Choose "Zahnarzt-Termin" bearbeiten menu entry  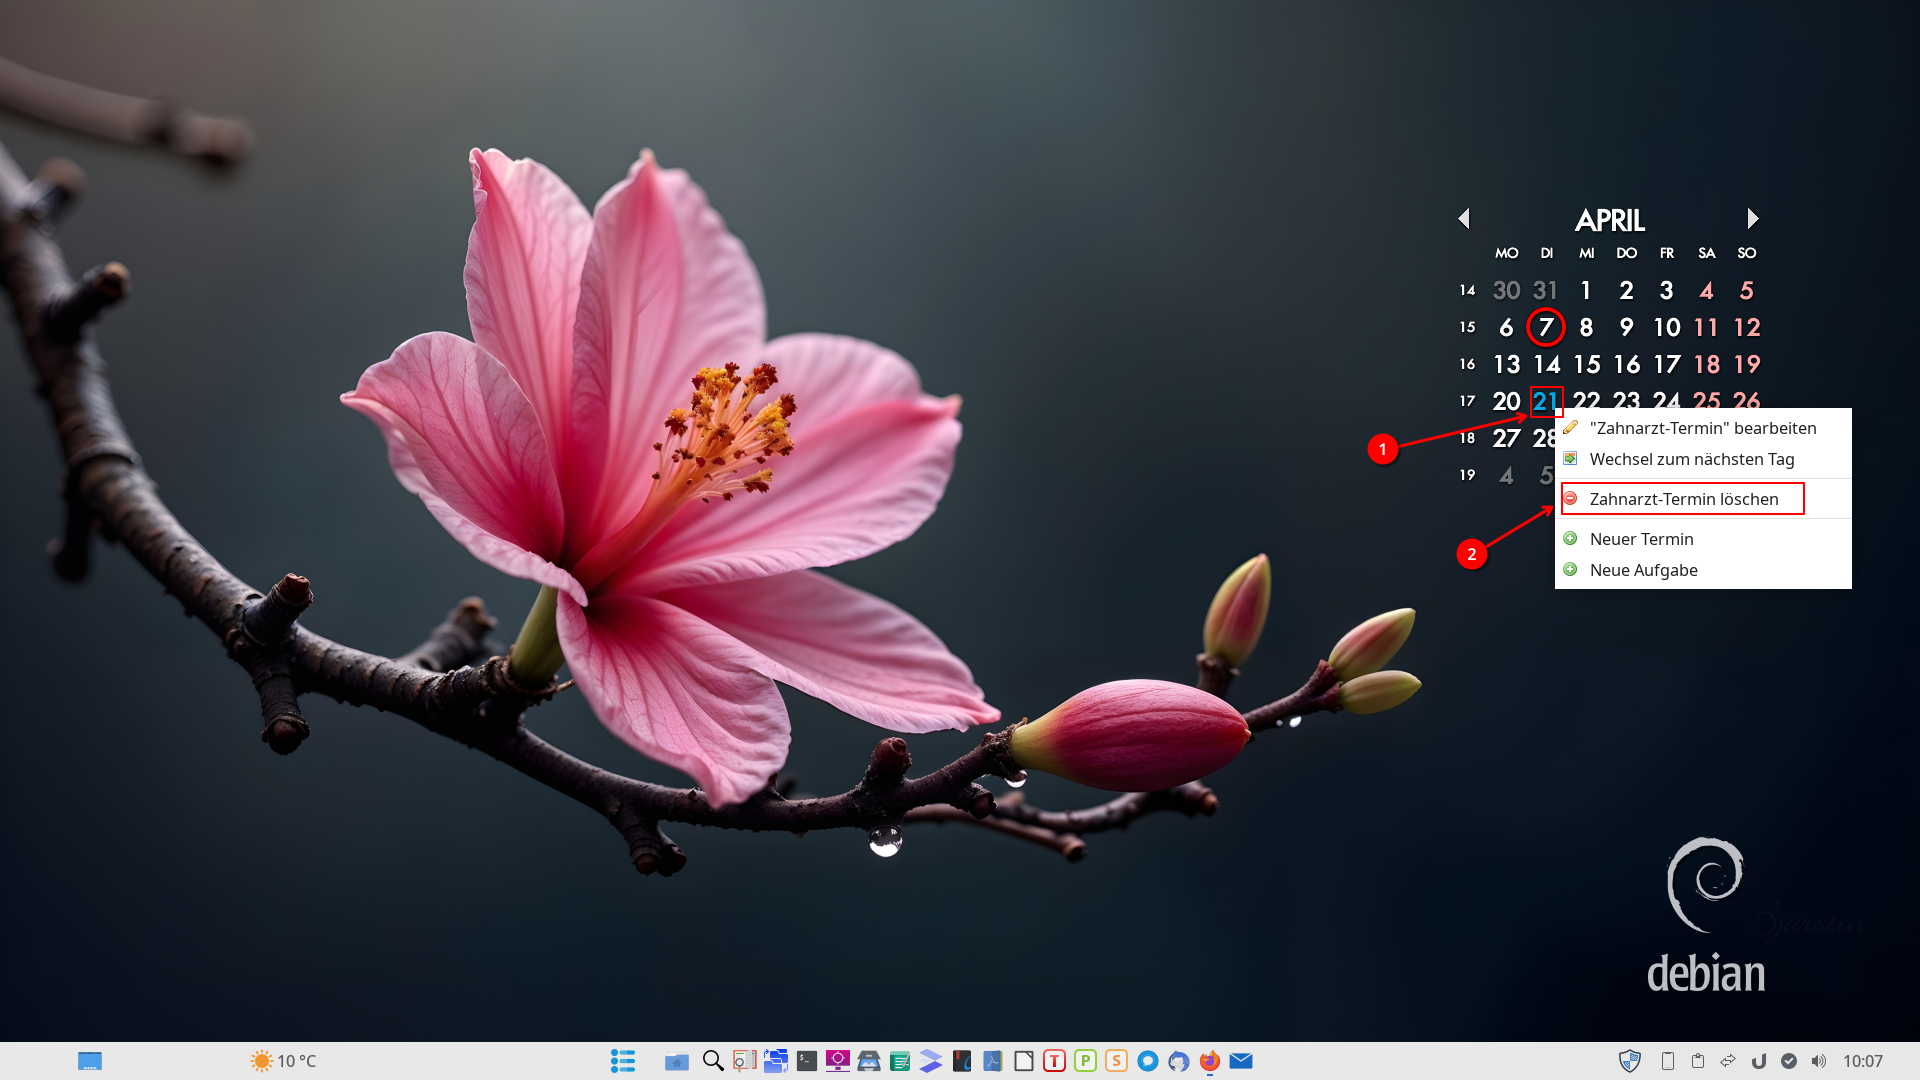click(1702, 428)
